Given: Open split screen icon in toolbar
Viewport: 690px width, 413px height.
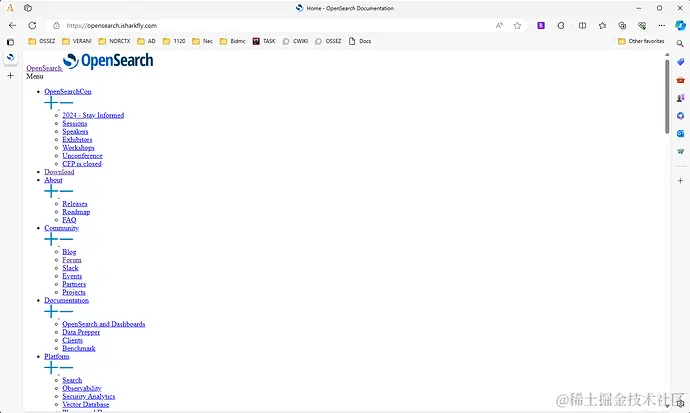Looking at the screenshot, I should [x=582, y=26].
